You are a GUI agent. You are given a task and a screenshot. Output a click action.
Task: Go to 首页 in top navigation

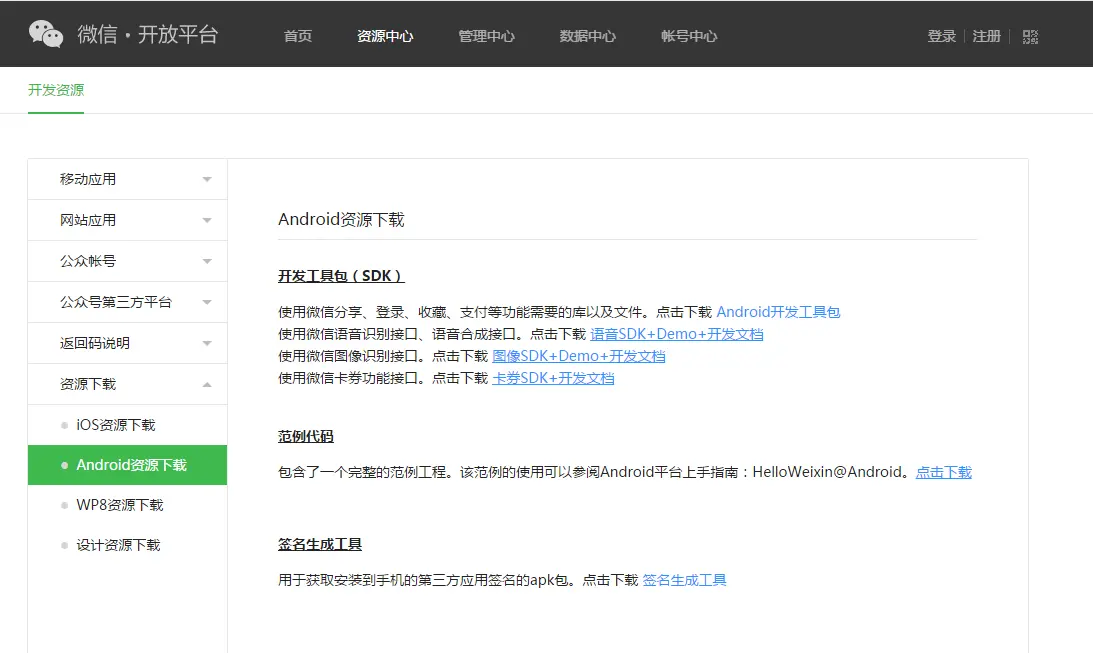[x=298, y=36]
